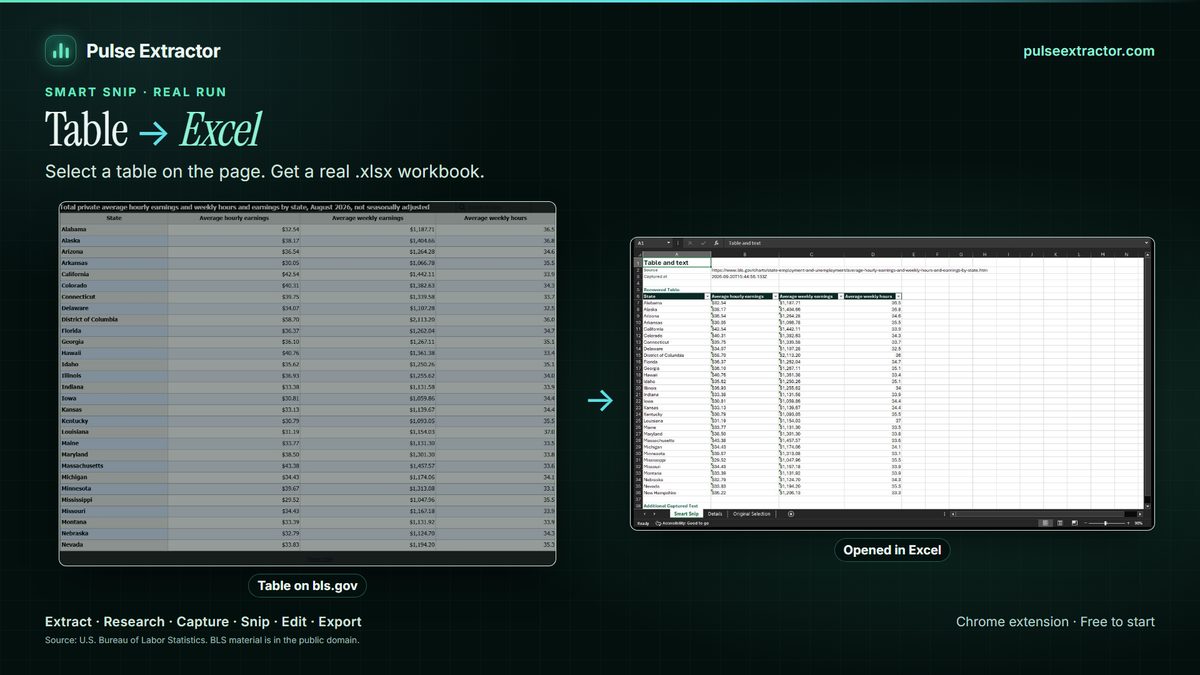Select the 'New Hampshire' cell in Excel
Screen dimensions: 1200x675
point(676,493)
